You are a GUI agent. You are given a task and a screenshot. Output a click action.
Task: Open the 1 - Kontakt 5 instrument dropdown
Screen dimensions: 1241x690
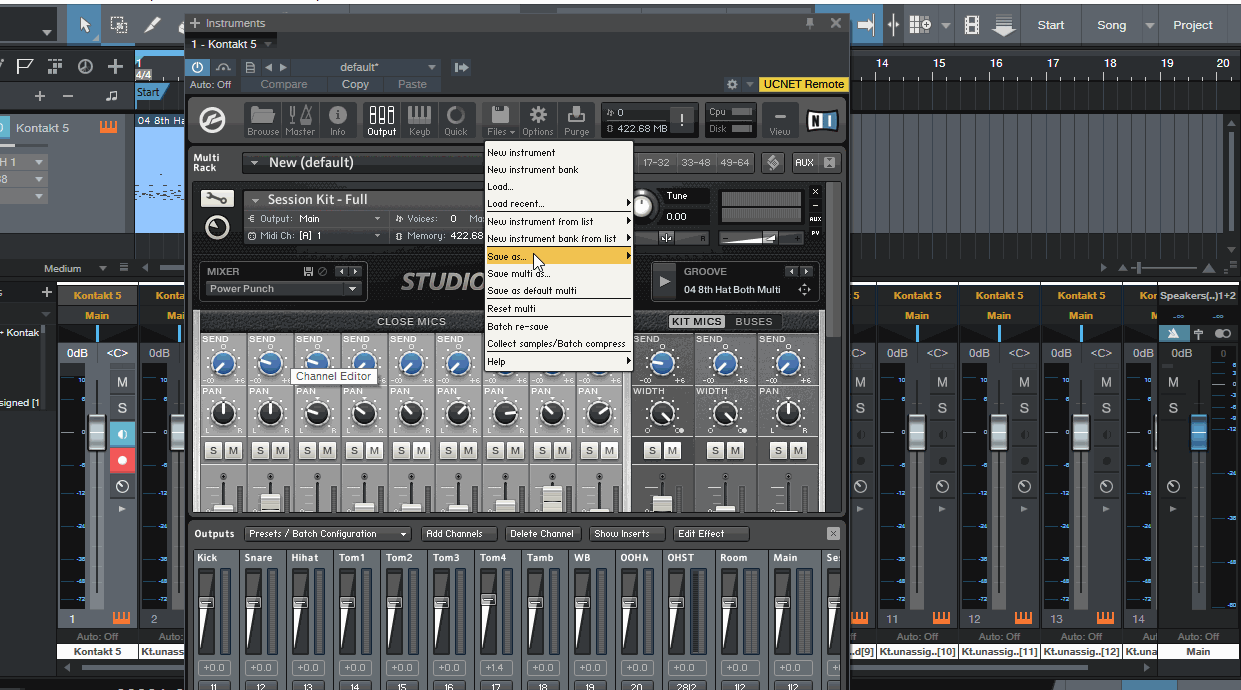point(232,44)
